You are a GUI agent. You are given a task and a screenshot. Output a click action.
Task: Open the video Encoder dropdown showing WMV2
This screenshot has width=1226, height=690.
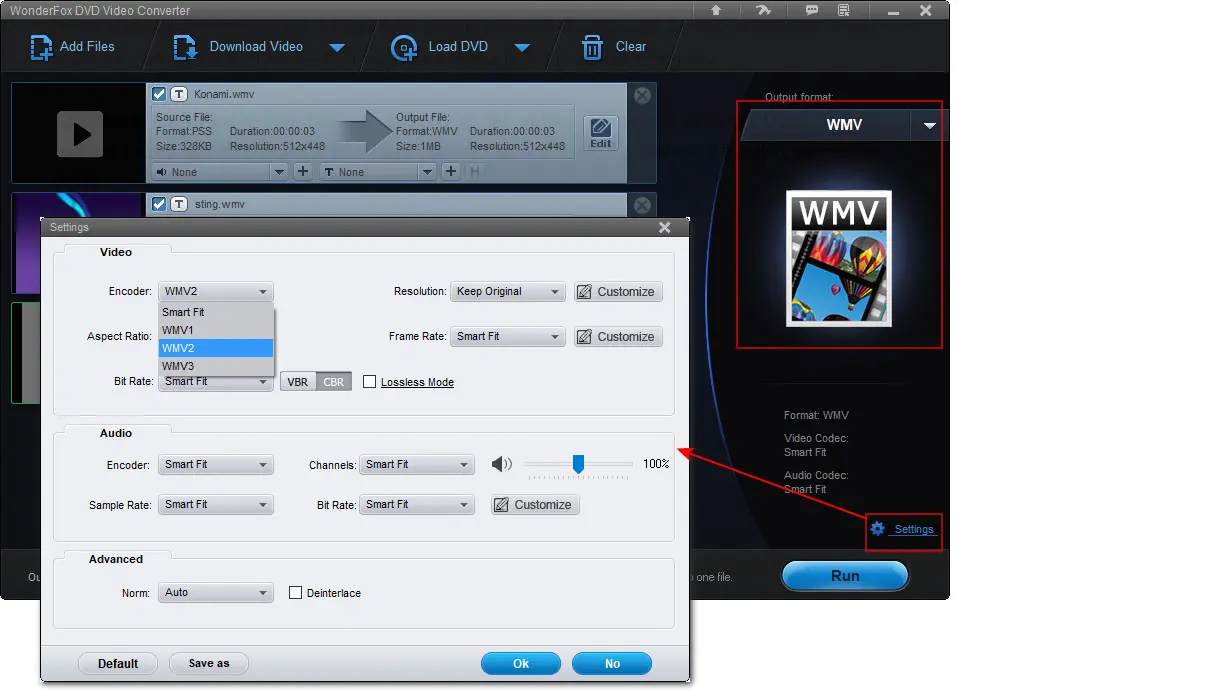coord(216,292)
